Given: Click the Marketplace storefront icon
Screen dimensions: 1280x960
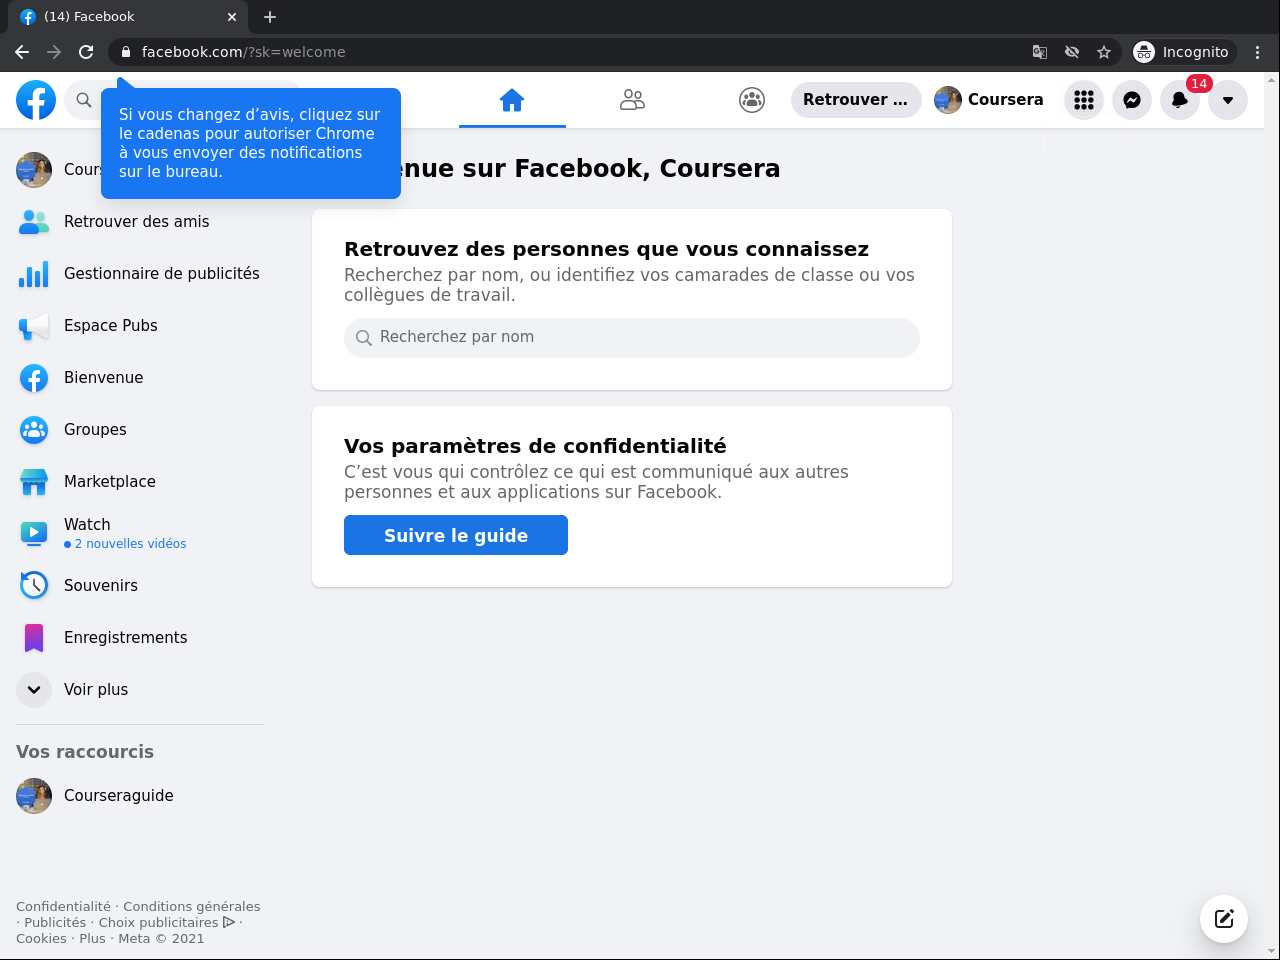Looking at the screenshot, I should (34, 482).
